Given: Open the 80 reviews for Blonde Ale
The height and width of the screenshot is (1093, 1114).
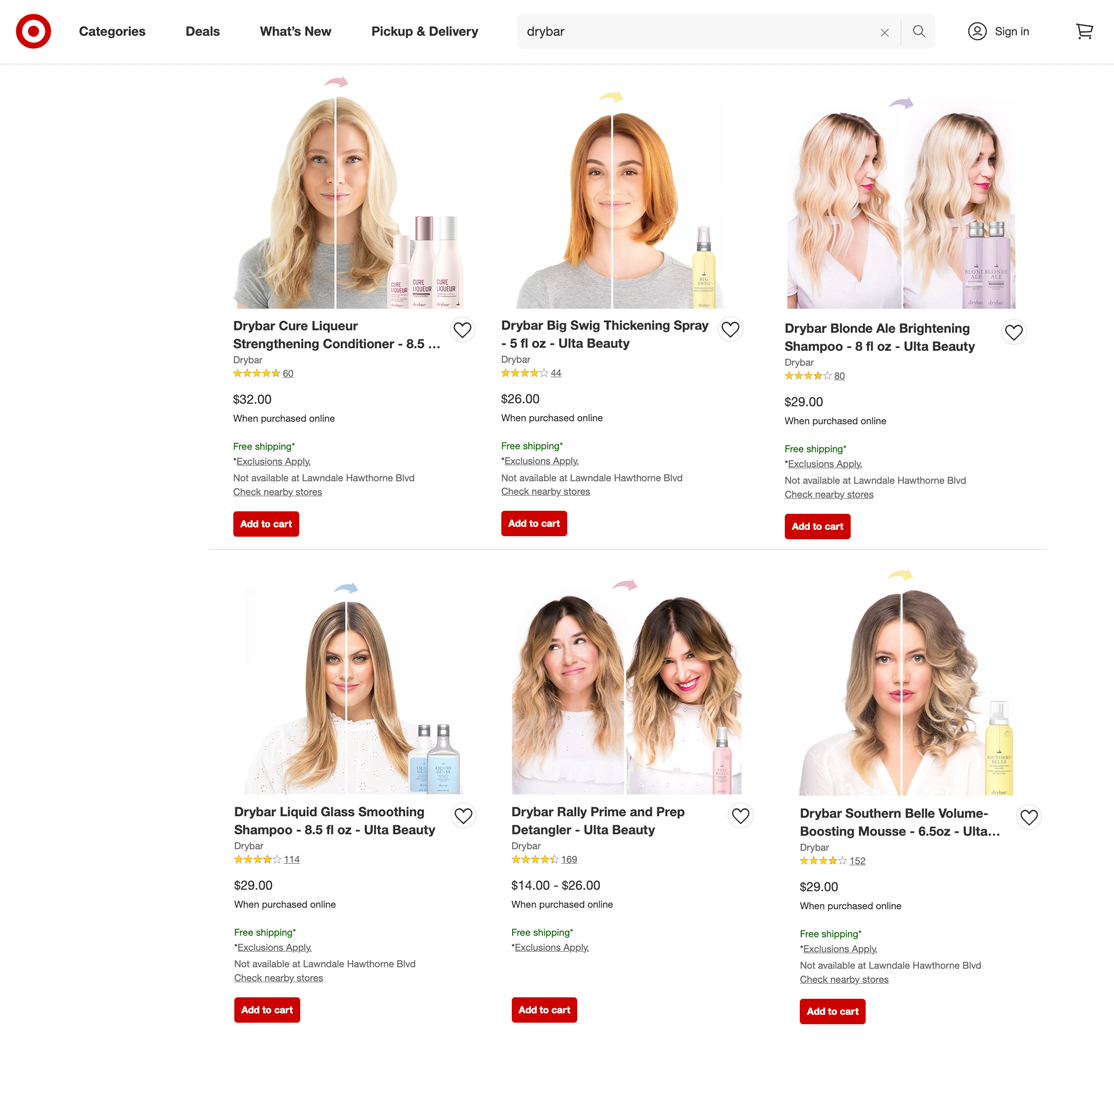Looking at the screenshot, I should click(x=839, y=375).
